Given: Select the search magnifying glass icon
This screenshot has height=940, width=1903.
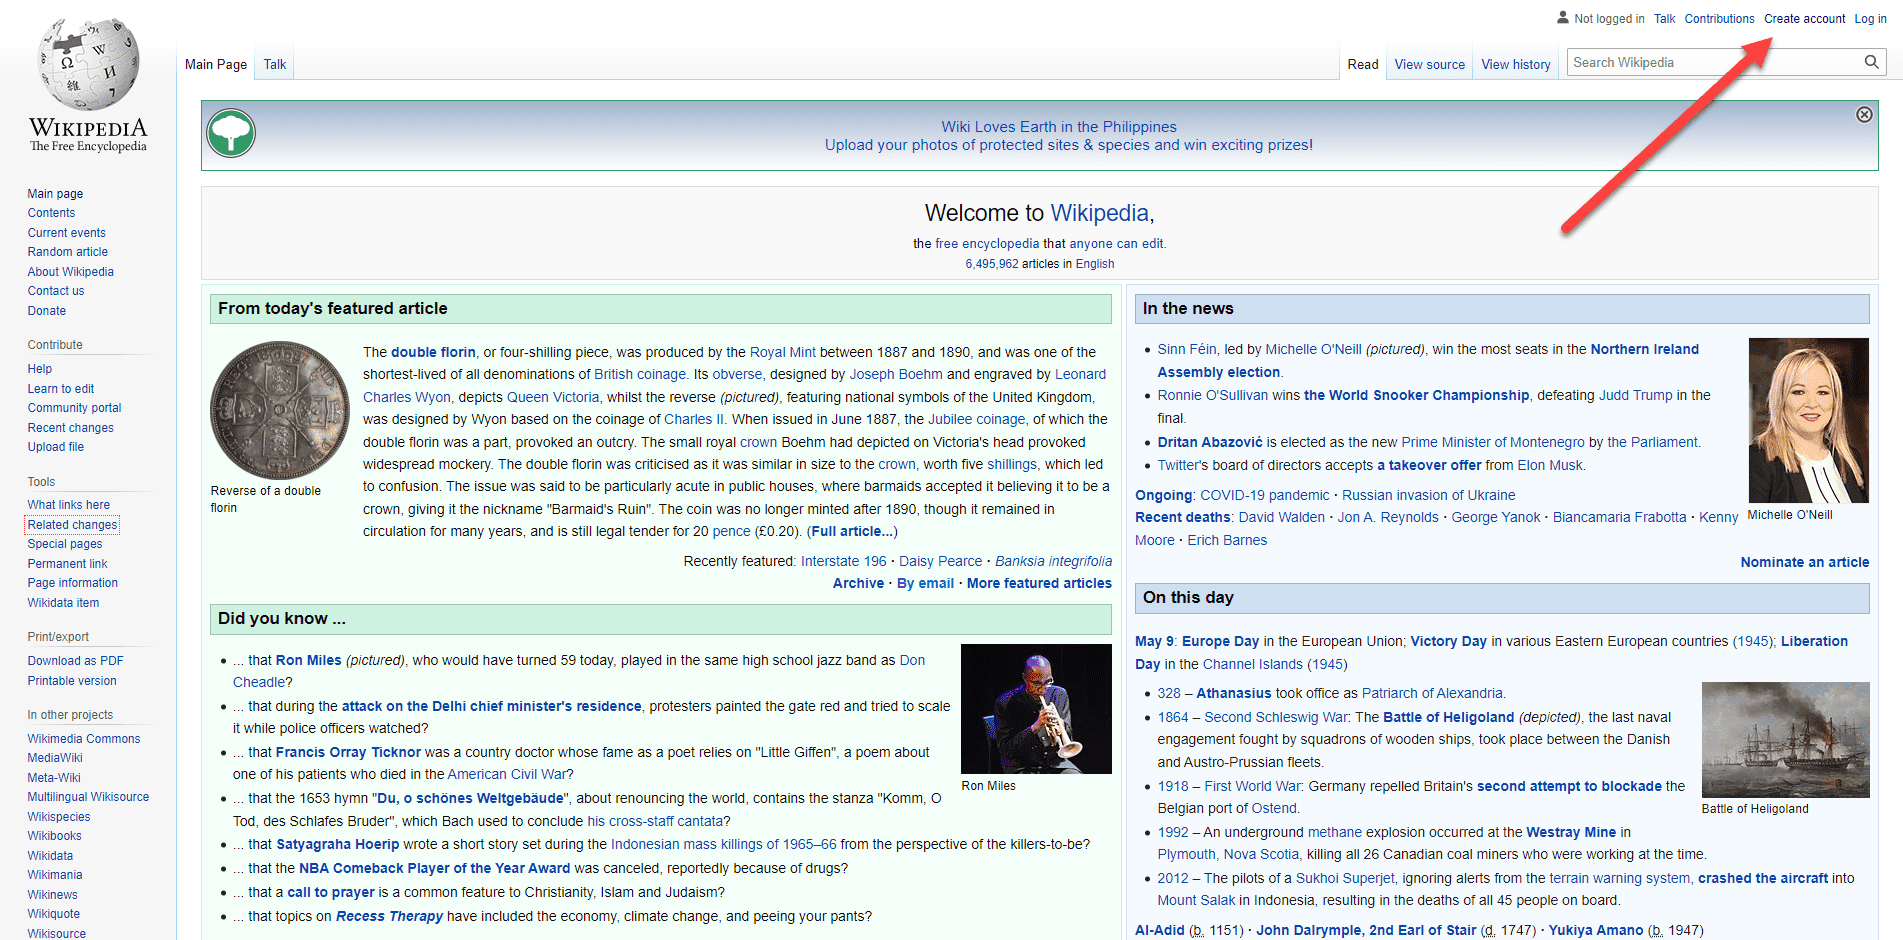Looking at the screenshot, I should pyautogui.click(x=1871, y=62).
